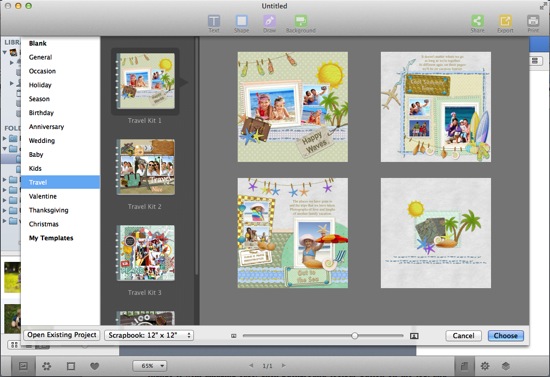Select the Out to the Sea template page

coord(293,233)
